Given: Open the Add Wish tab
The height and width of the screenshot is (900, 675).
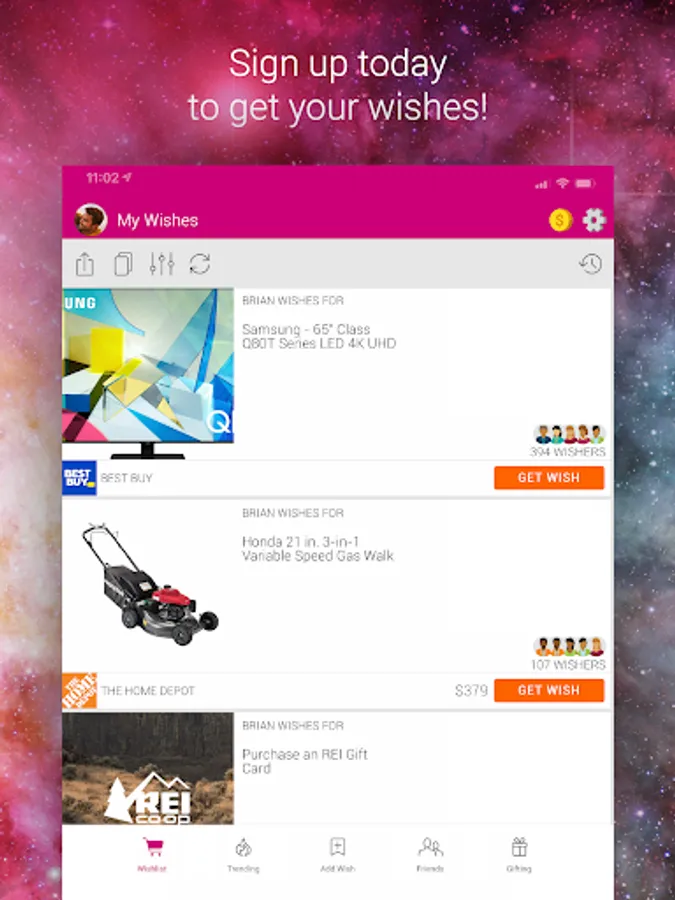Looking at the screenshot, I should coord(338,855).
